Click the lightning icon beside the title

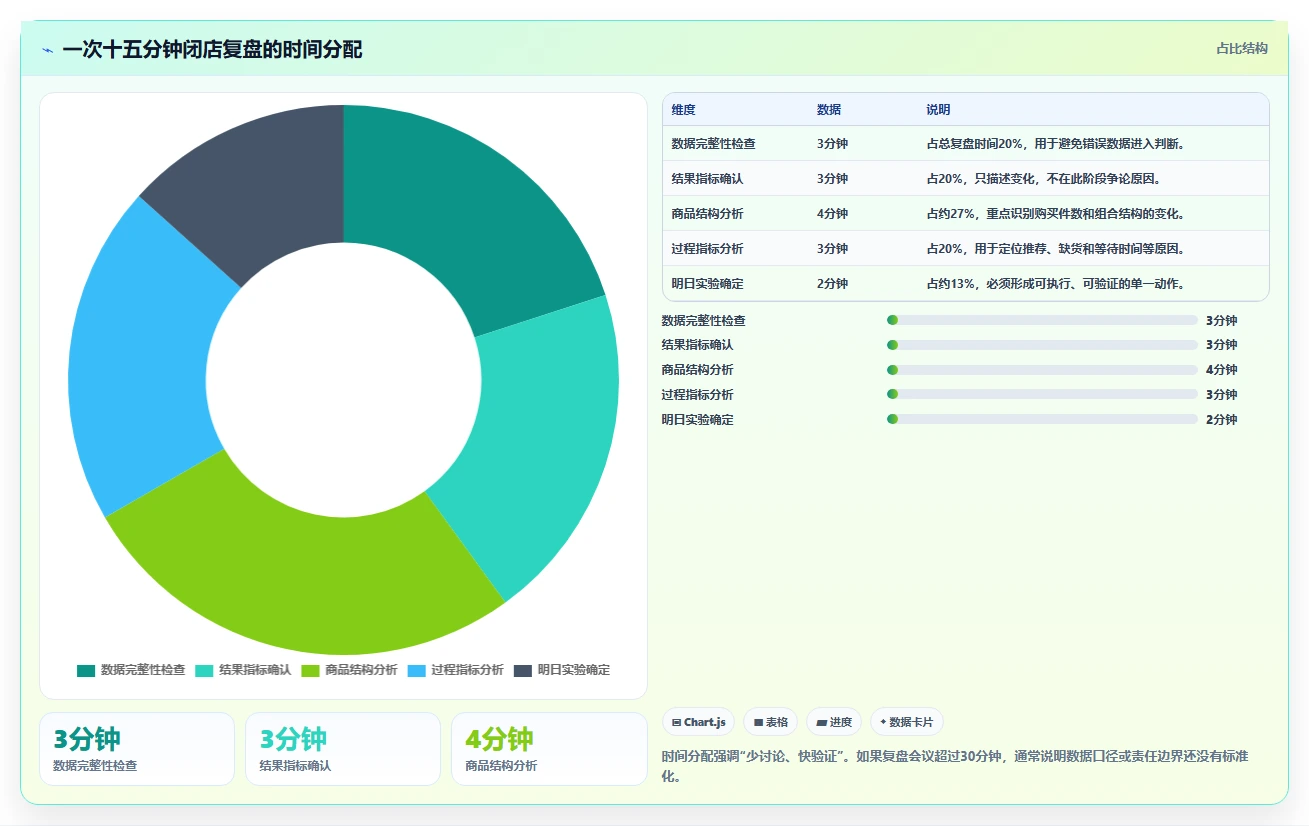point(47,50)
